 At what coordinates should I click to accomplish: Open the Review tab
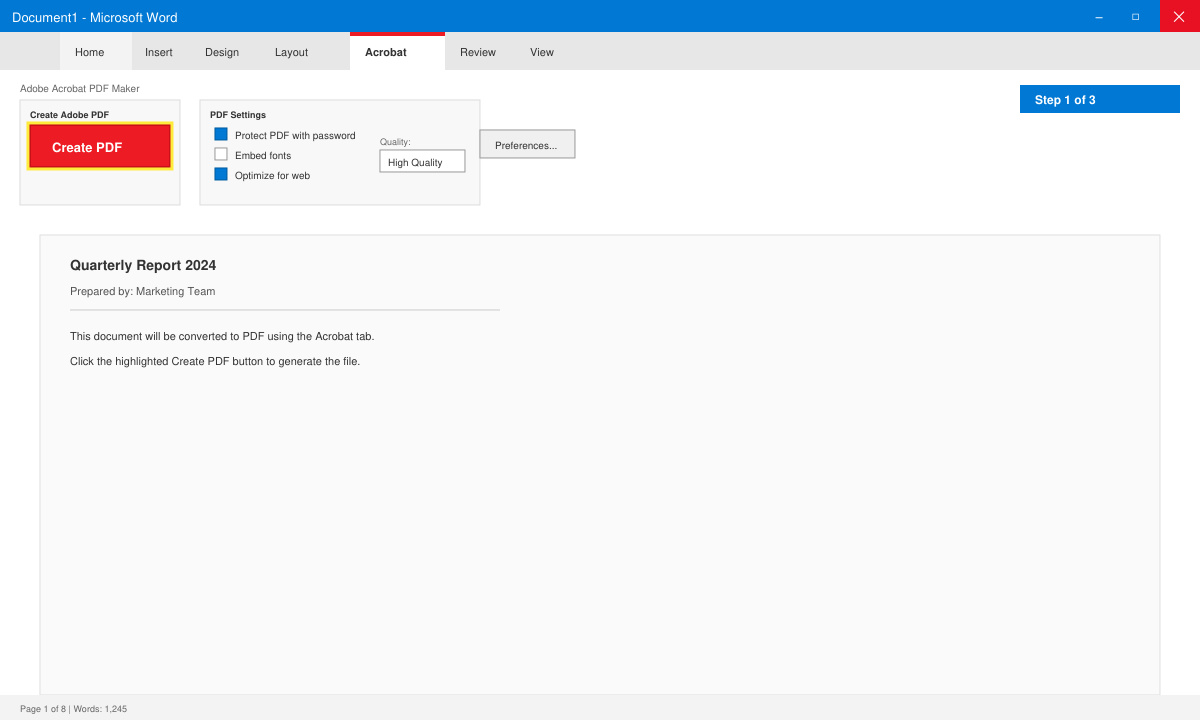(478, 52)
